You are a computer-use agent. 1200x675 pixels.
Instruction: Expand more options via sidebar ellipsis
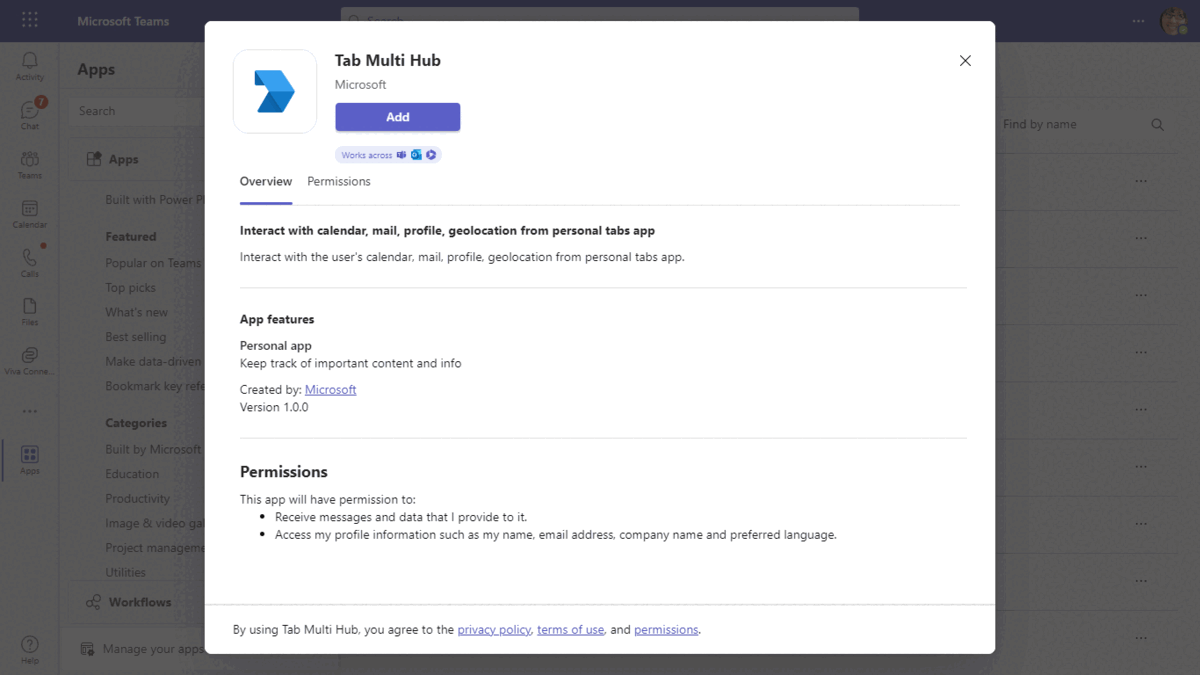pos(29,410)
